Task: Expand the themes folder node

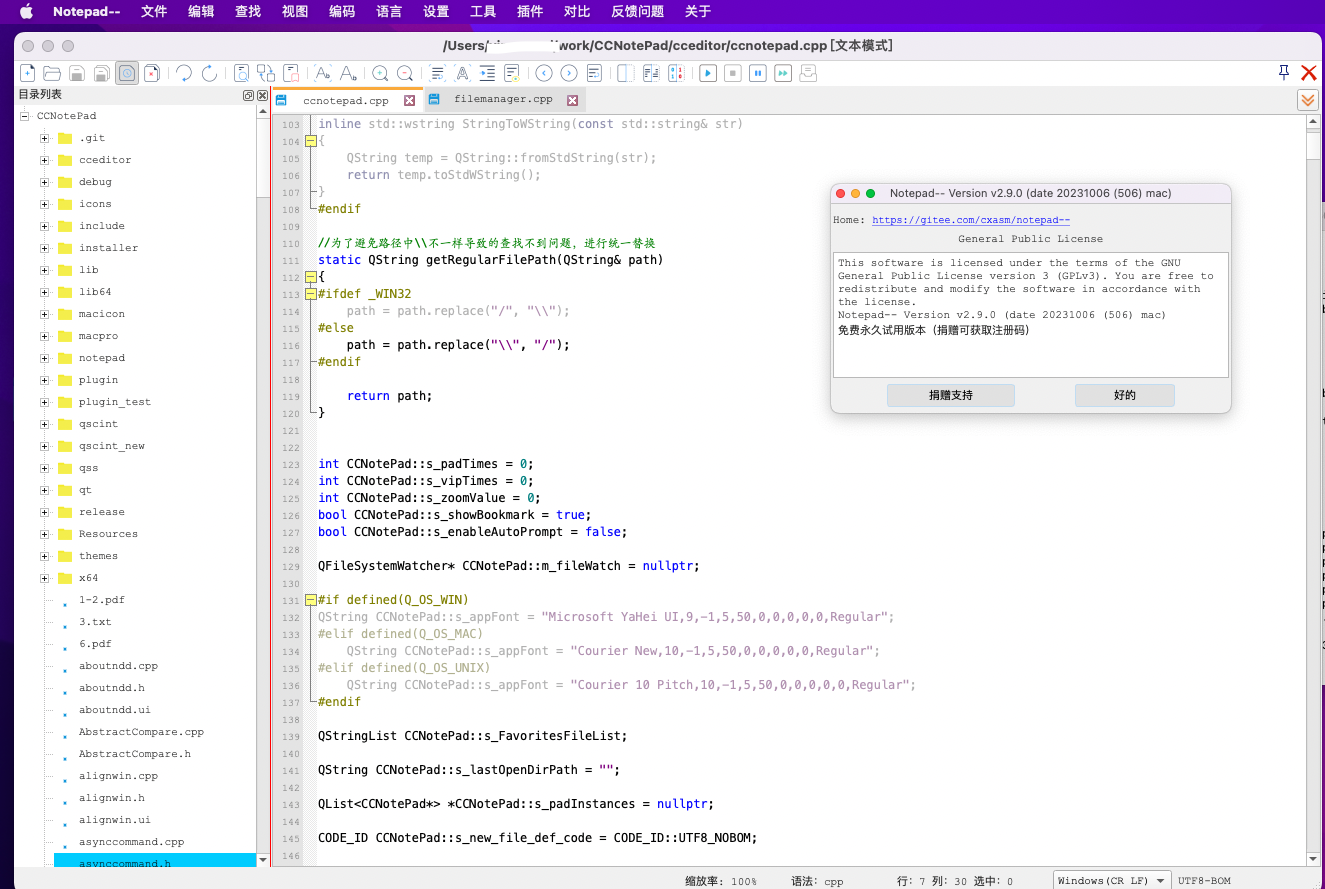Action: click(45, 556)
